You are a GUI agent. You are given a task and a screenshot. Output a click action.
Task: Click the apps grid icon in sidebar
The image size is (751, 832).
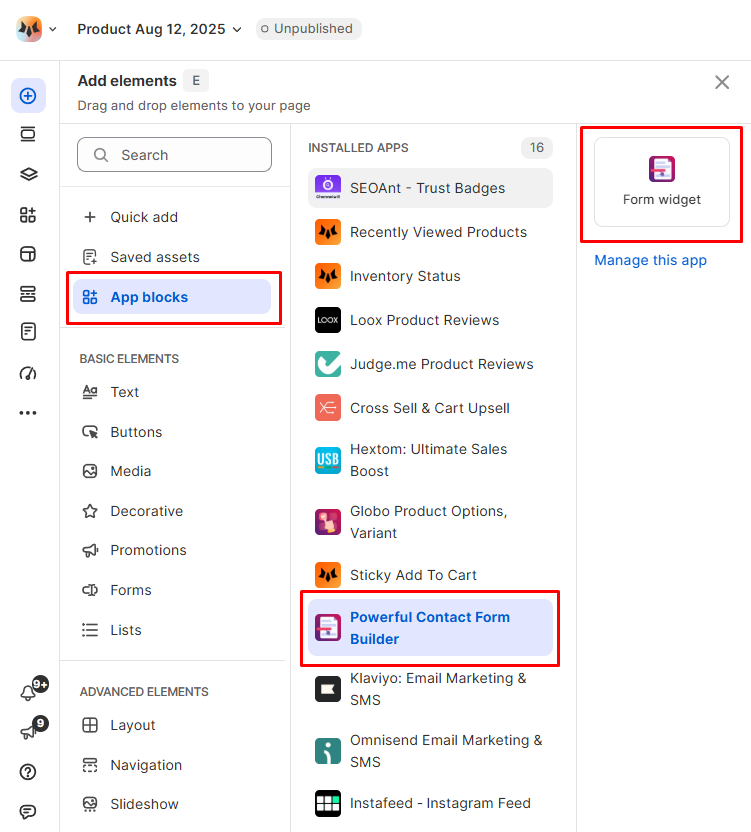(x=28, y=215)
